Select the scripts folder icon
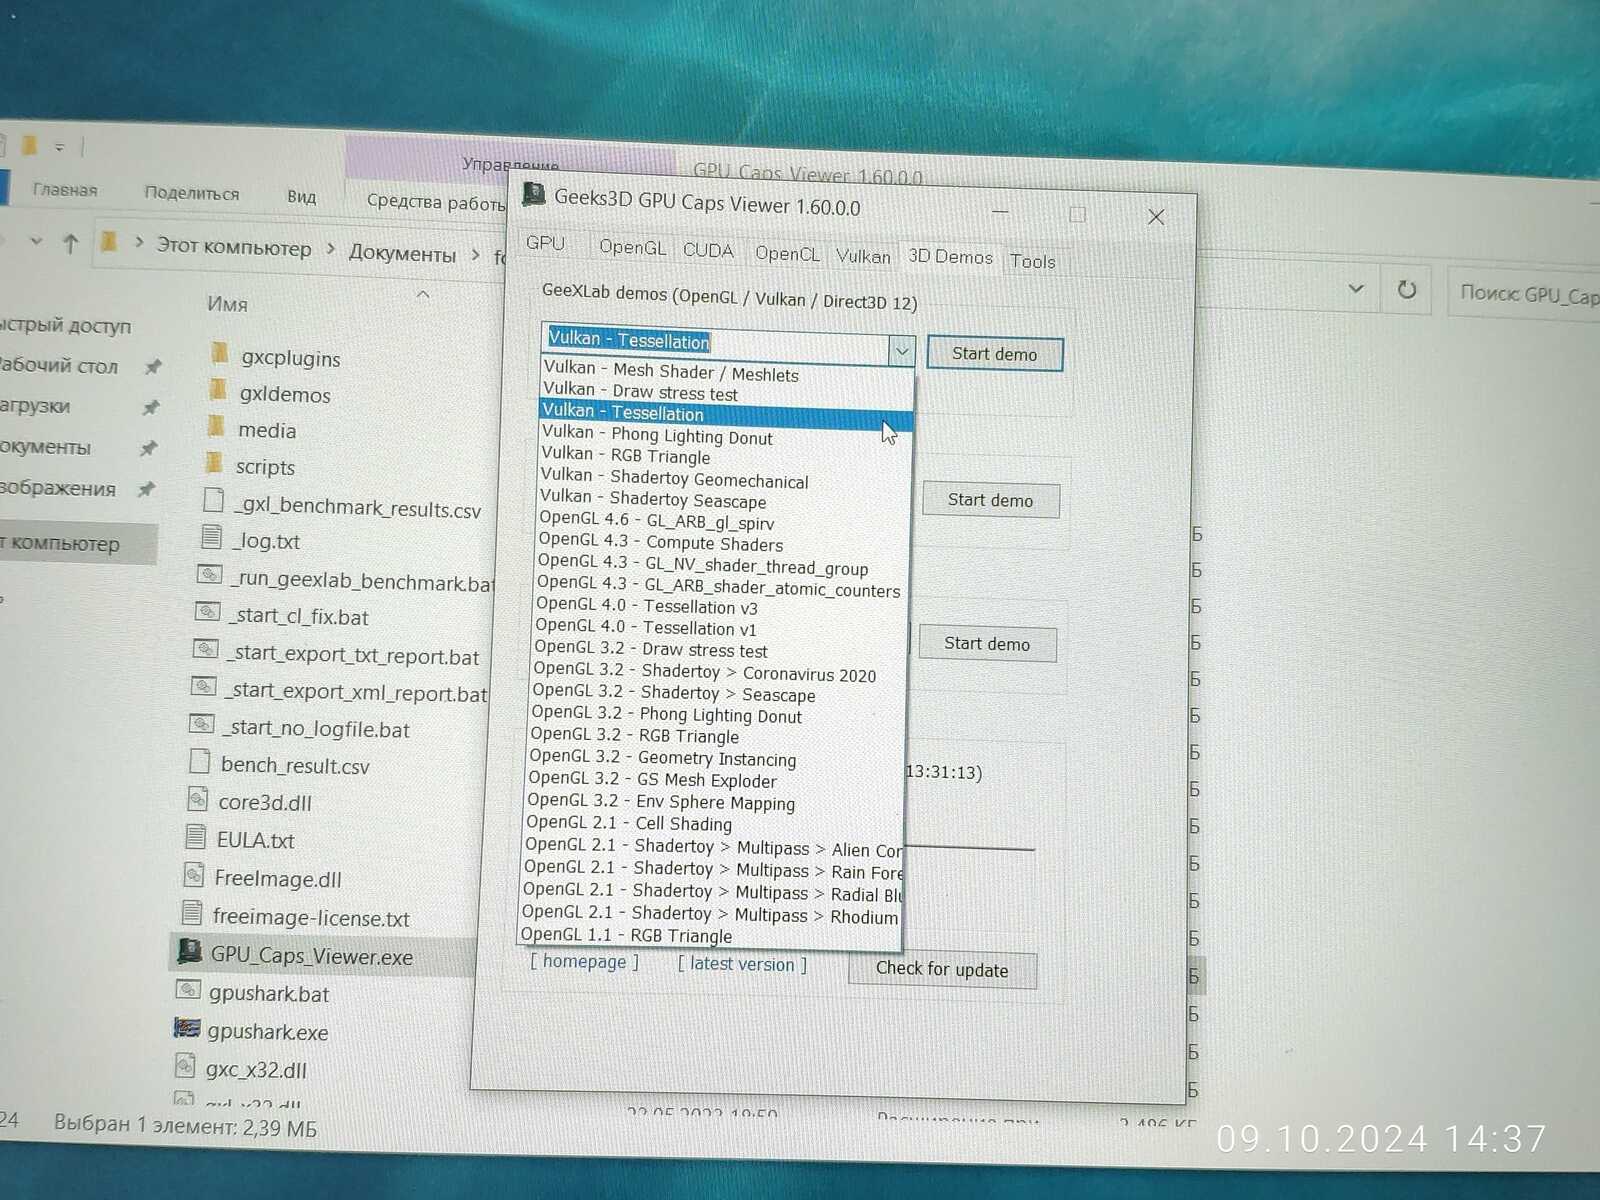The image size is (1600, 1200). pyautogui.click(x=214, y=463)
